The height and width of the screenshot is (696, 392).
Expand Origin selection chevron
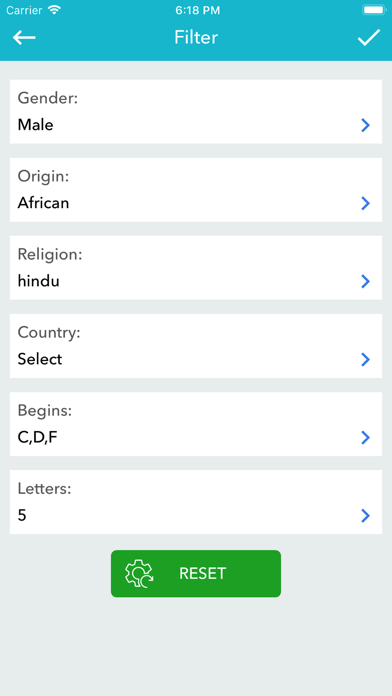click(x=365, y=203)
